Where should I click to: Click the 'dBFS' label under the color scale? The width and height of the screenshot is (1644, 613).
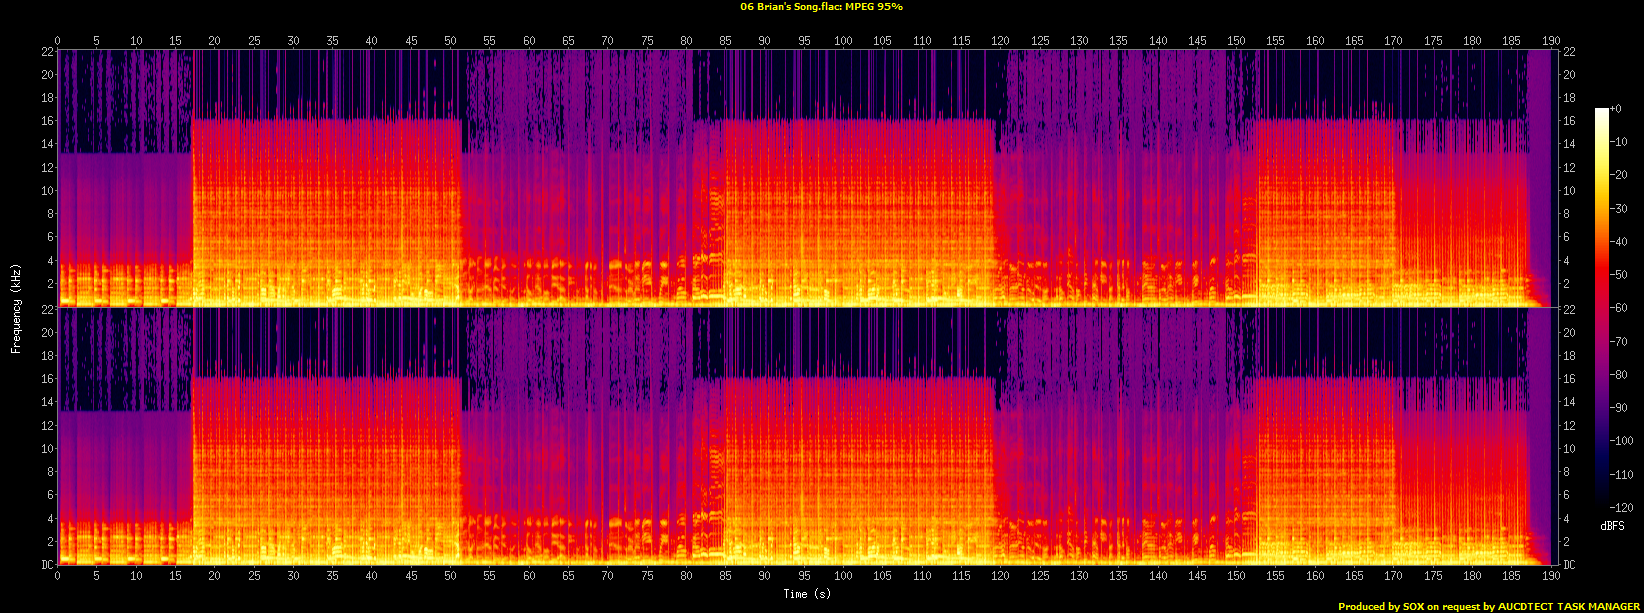pyautogui.click(x=1611, y=526)
